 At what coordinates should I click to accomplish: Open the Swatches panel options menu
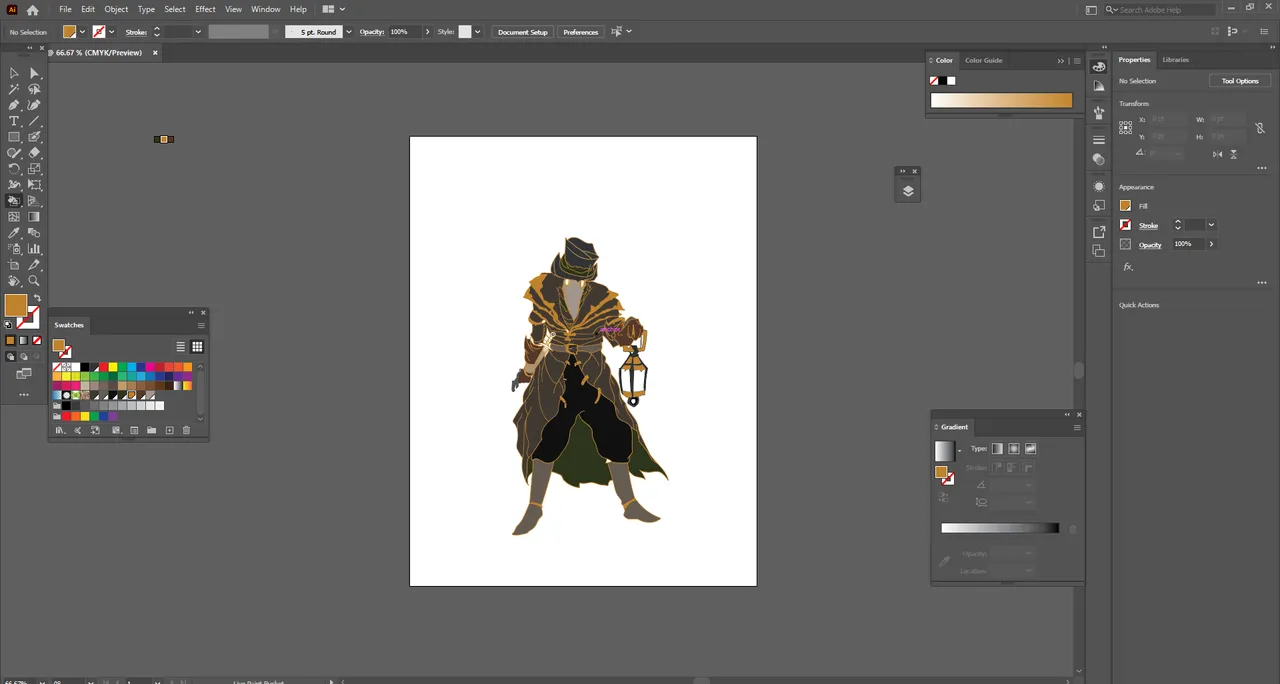point(201,325)
